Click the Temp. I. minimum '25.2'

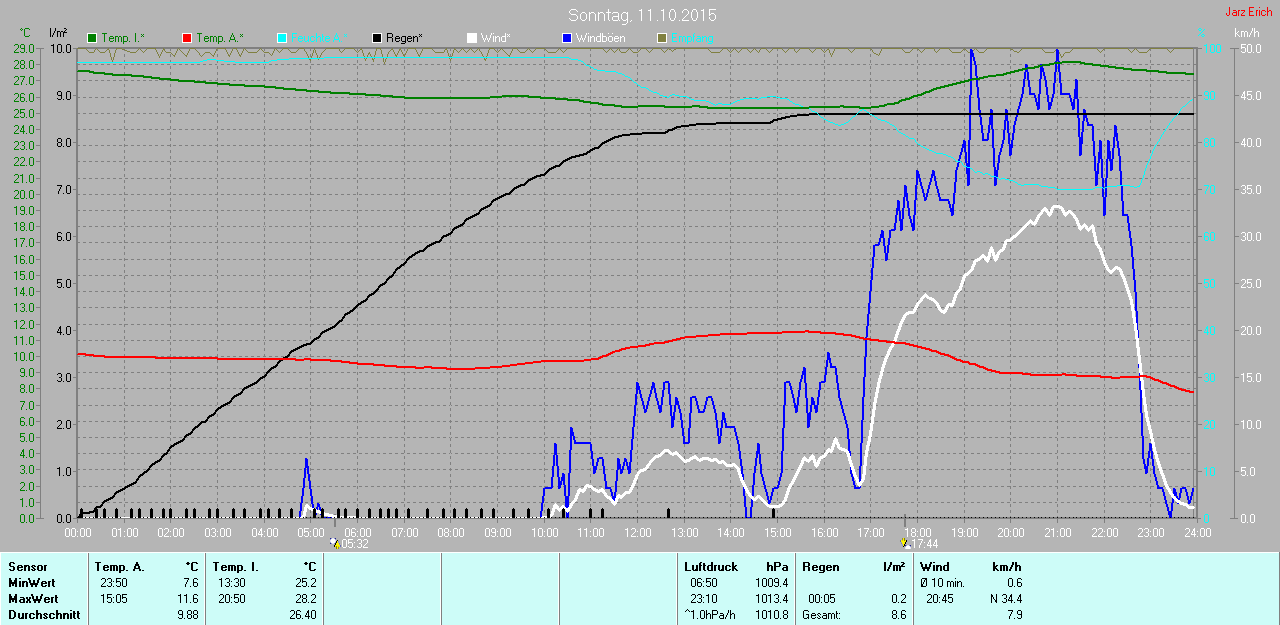pyautogui.click(x=305, y=583)
